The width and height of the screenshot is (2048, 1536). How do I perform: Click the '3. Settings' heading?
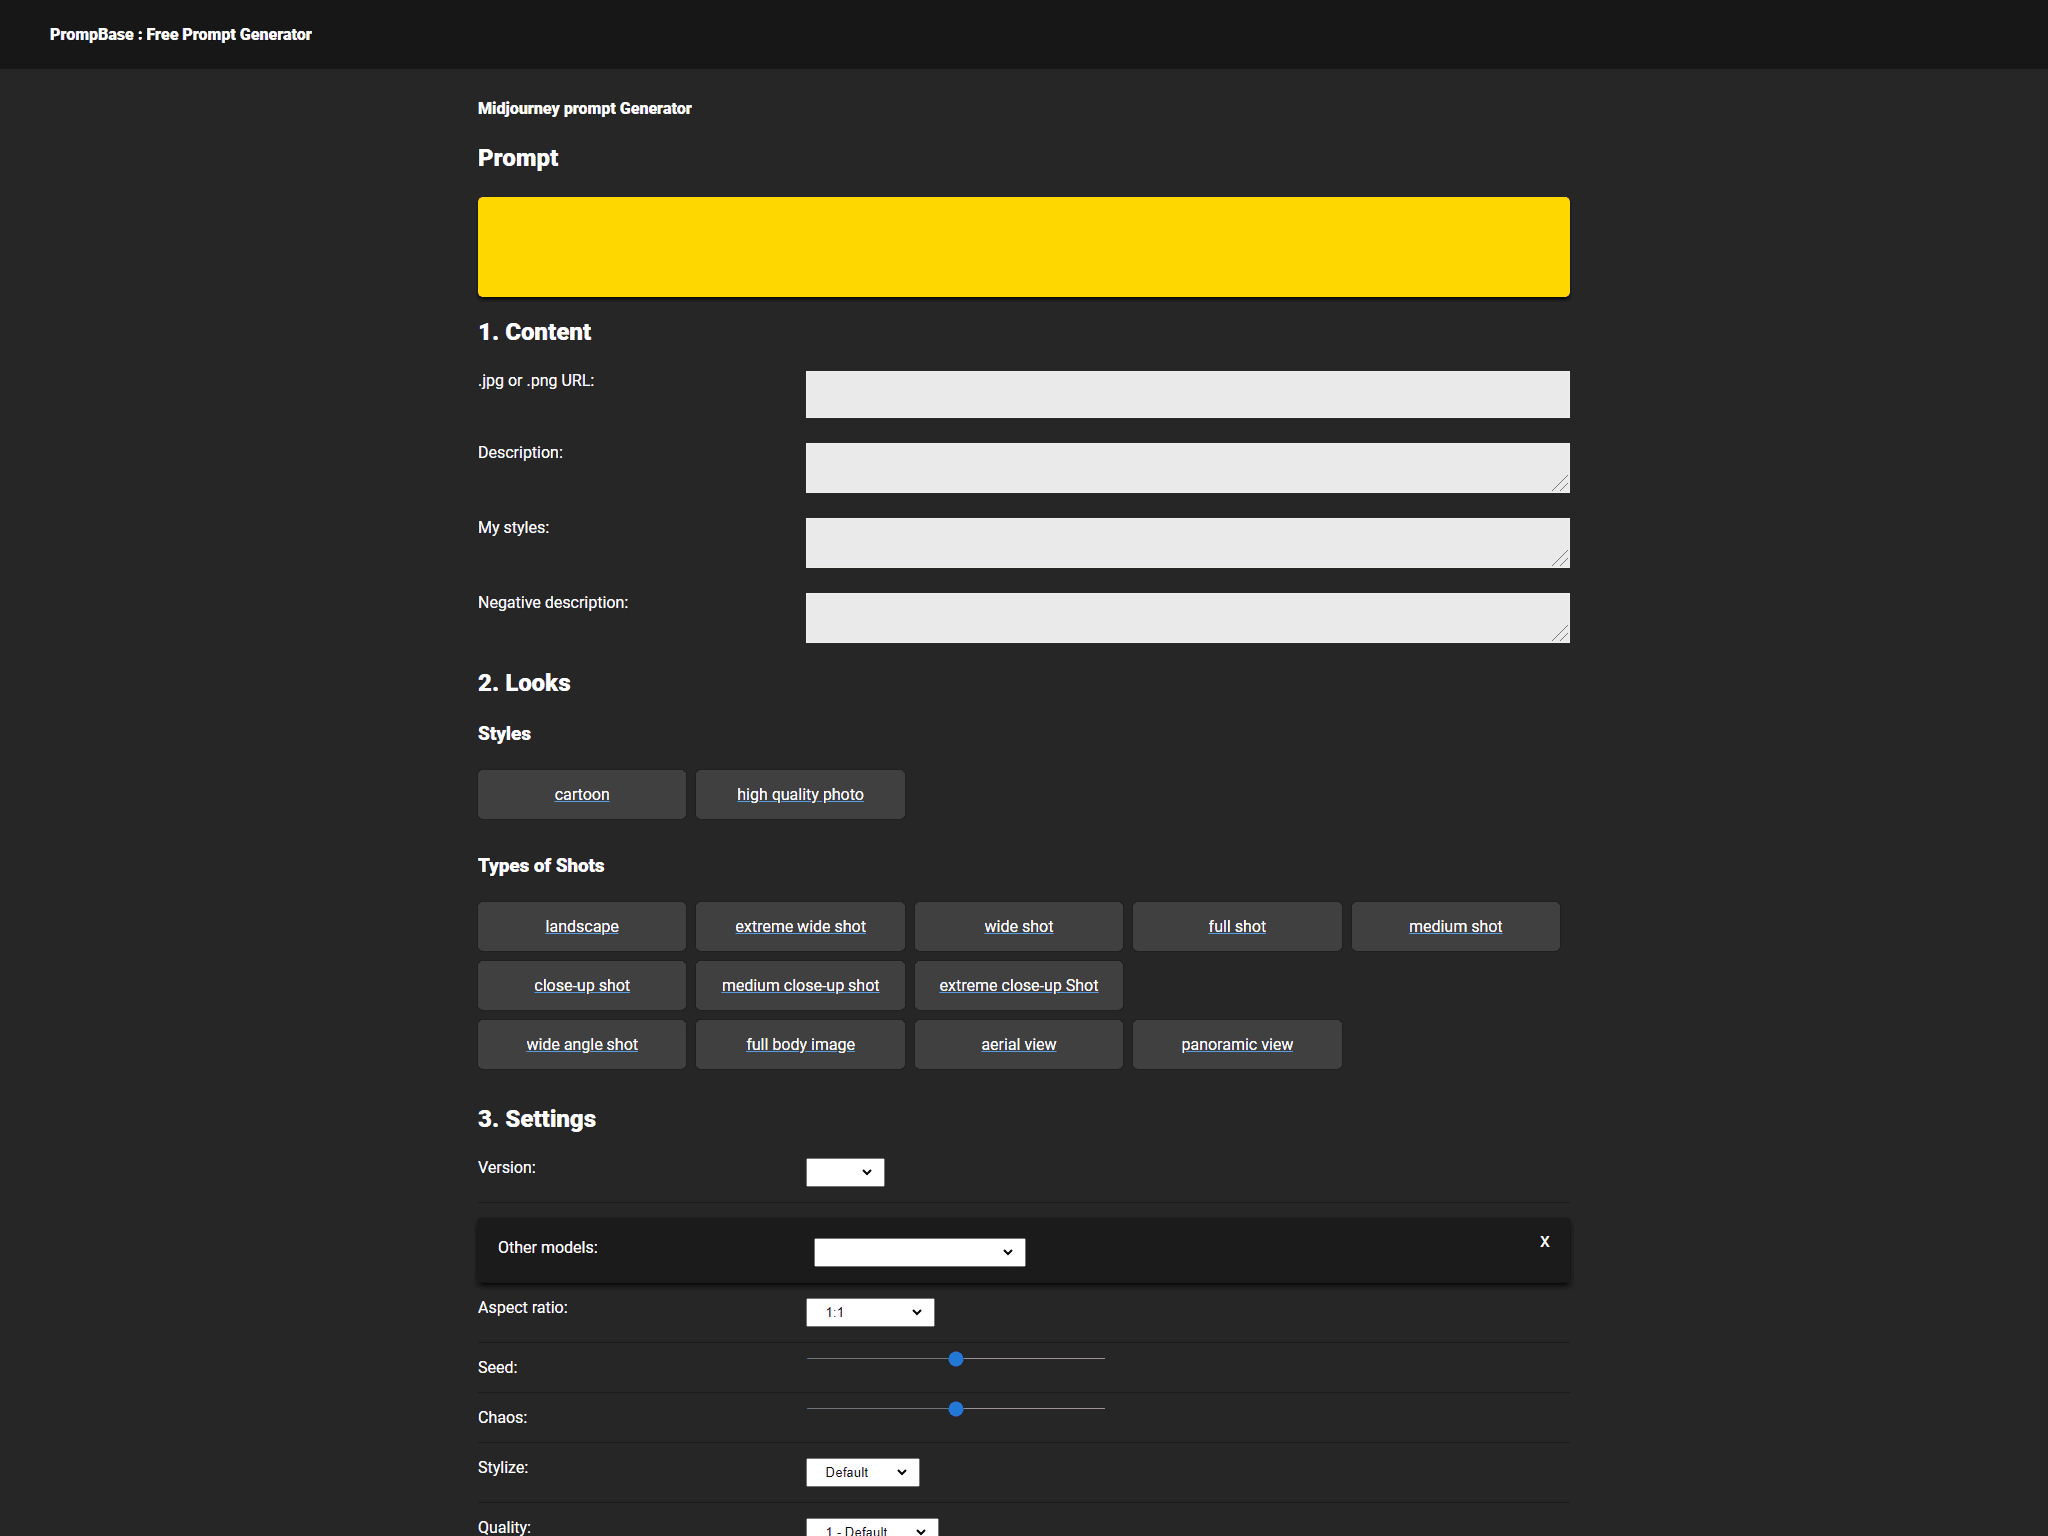(x=537, y=1118)
